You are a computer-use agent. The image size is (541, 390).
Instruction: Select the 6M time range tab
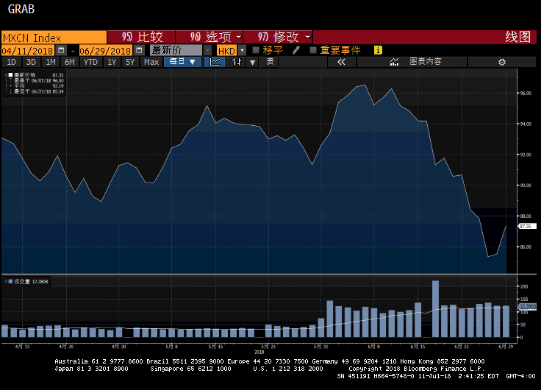[x=70, y=62]
